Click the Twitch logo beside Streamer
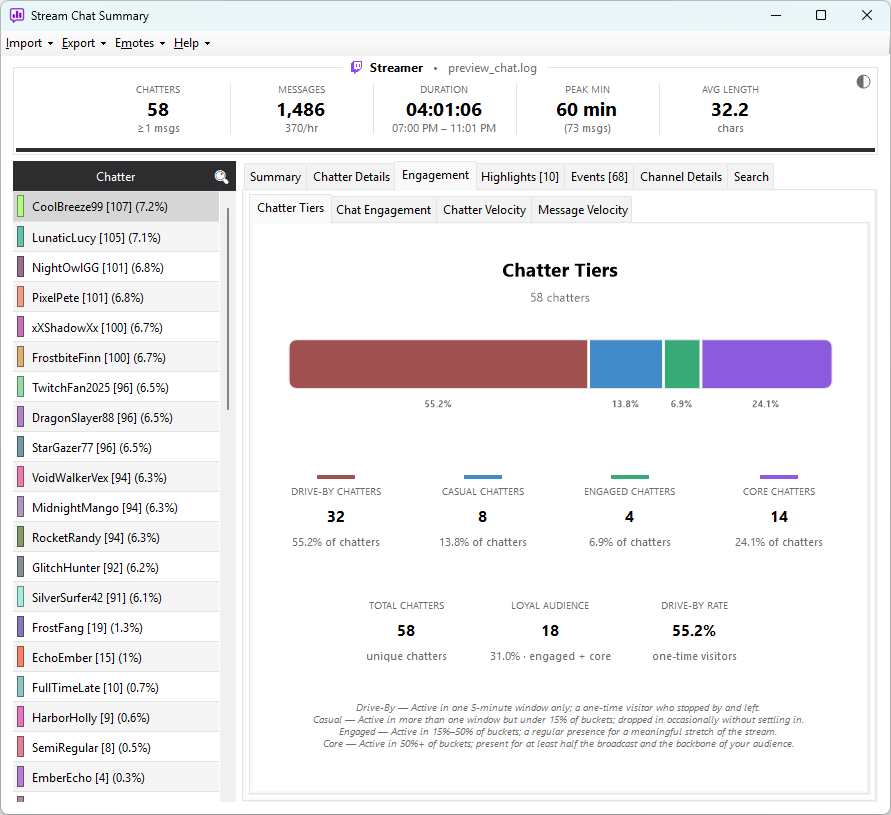This screenshot has height=815, width=891. (x=356, y=68)
